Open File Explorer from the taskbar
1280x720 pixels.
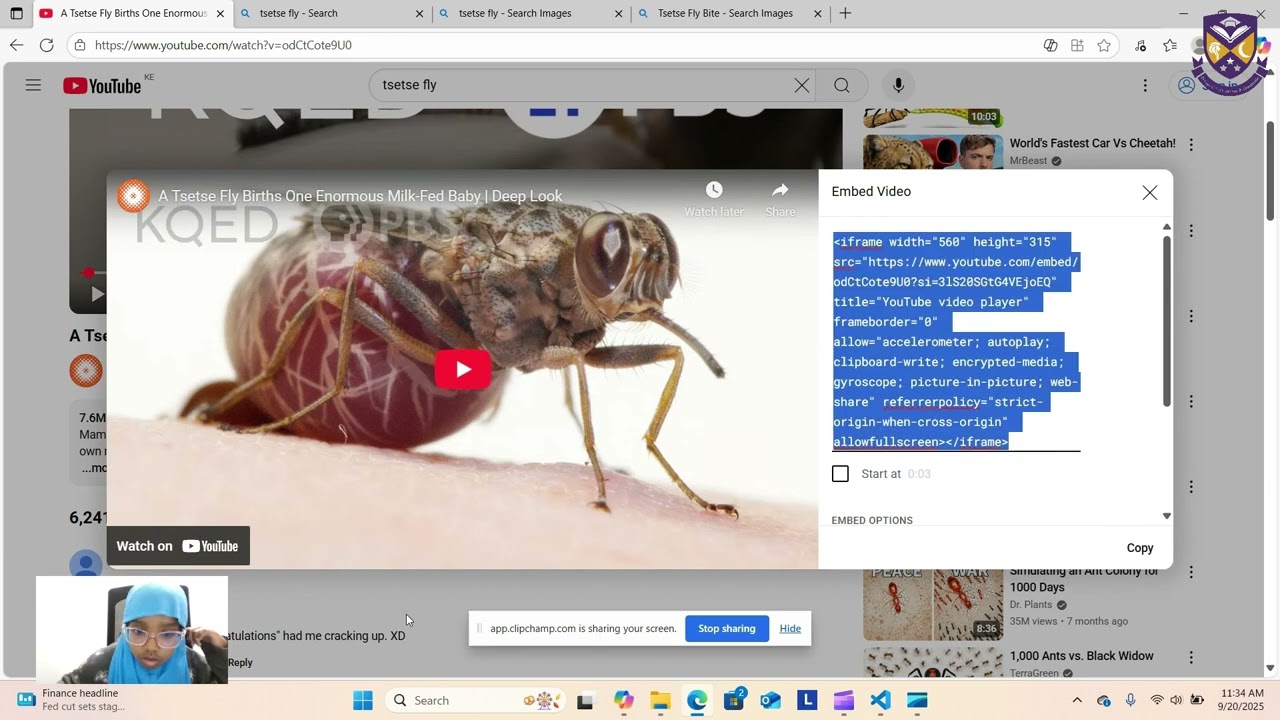660,700
